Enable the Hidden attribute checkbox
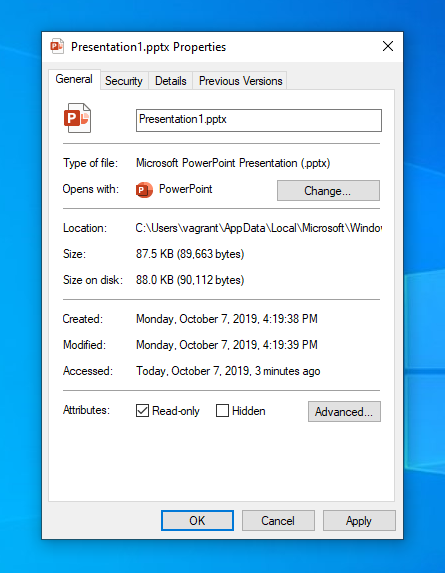The height and width of the screenshot is (573, 445). coord(222,411)
